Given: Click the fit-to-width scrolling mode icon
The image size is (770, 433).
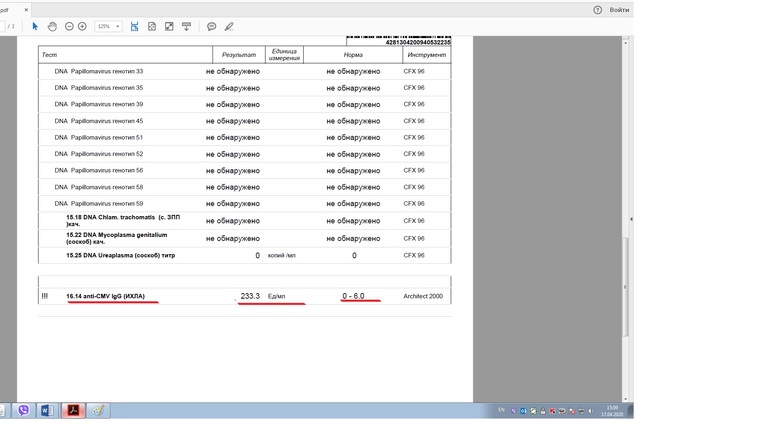Looking at the screenshot, I should click(134, 26).
